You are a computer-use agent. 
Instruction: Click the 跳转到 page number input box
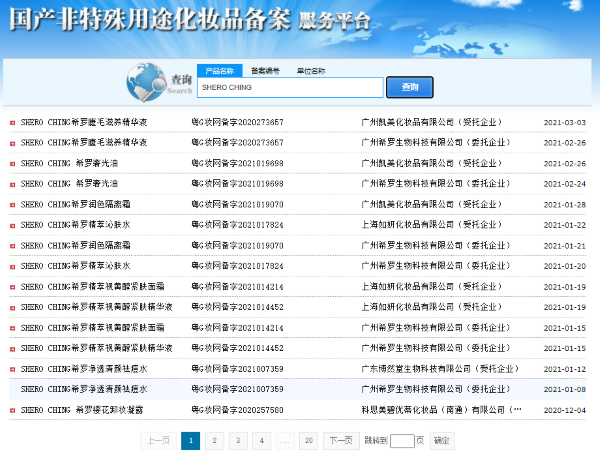401,440
